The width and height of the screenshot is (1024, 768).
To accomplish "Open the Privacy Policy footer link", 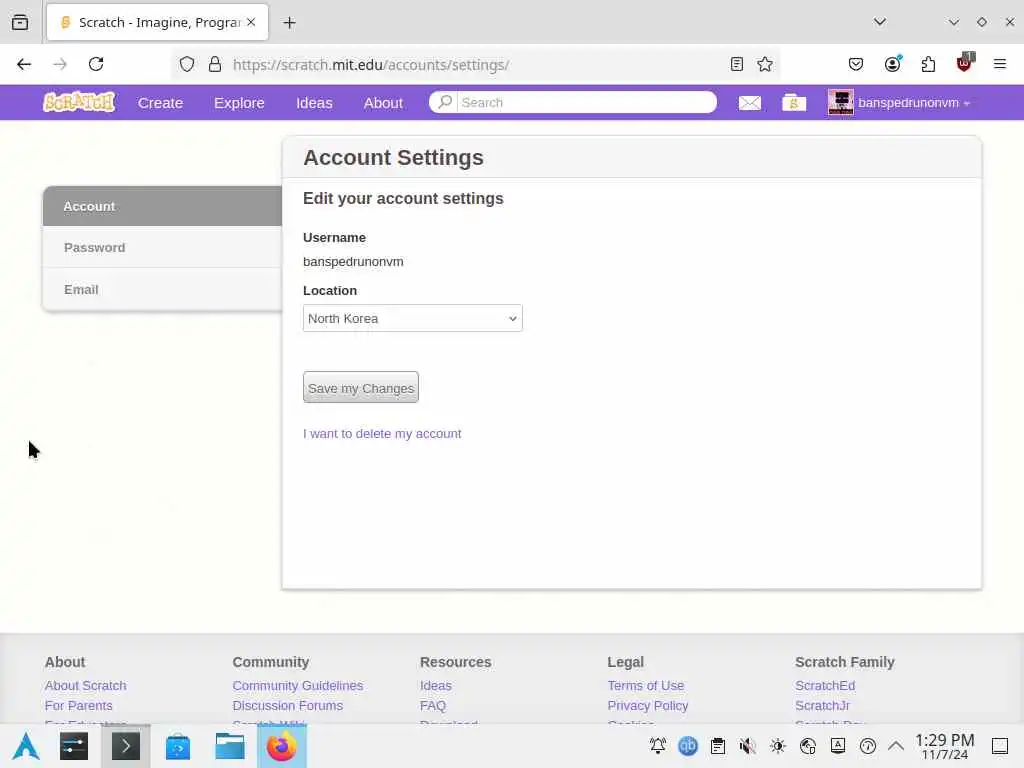I will point(648,705).
